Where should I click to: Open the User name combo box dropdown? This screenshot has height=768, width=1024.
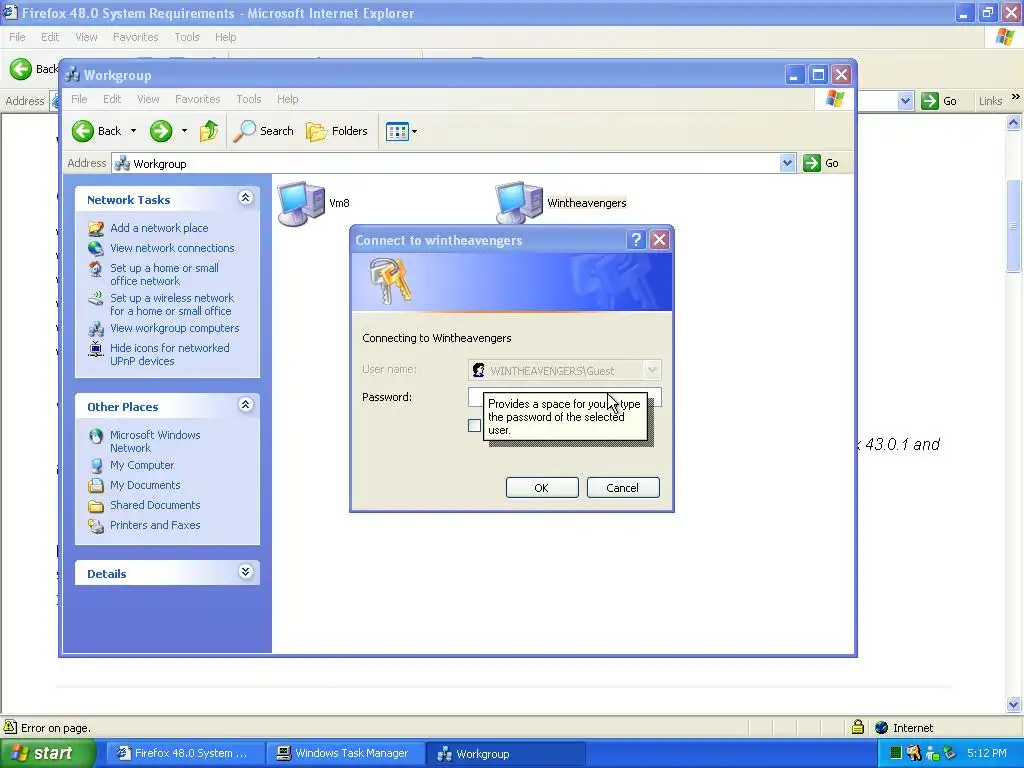(x=652, y=370)
